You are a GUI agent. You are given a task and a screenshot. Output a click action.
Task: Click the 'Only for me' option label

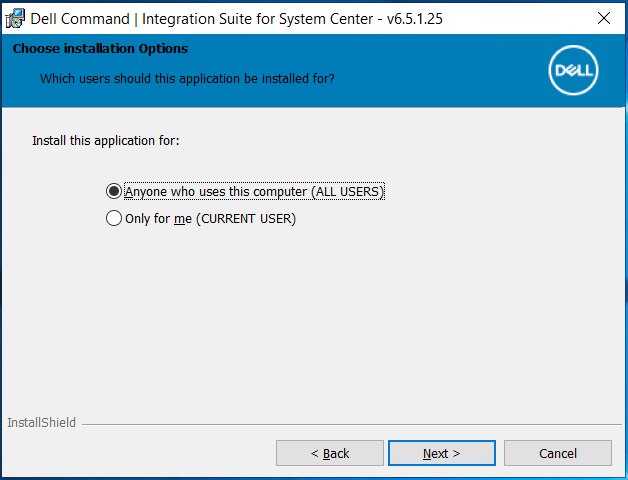pos(158,218)
